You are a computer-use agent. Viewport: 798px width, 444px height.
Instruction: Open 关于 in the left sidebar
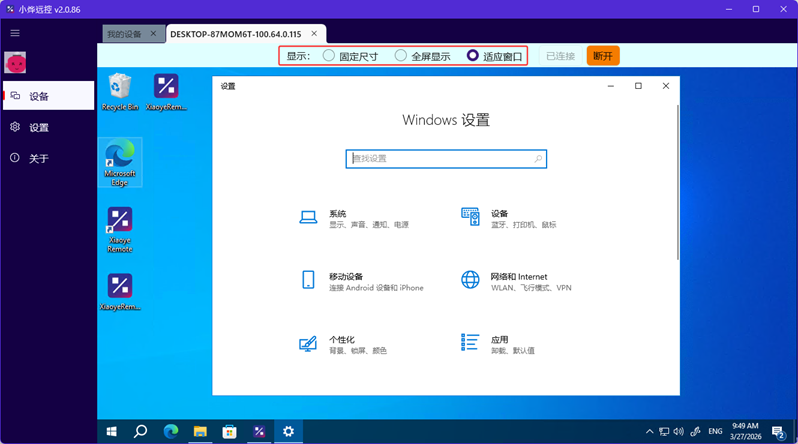[38, 158]
